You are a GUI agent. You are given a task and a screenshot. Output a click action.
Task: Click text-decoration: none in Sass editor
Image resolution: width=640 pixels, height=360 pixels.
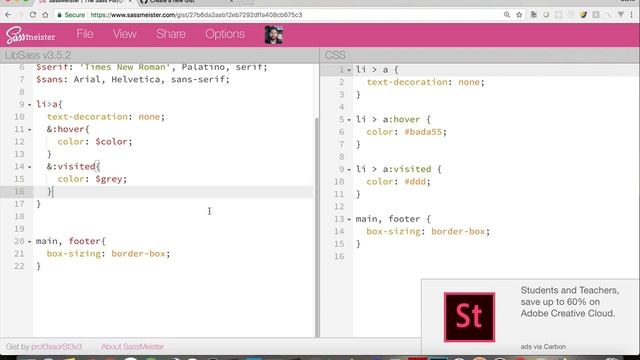[x=106, y=117]
